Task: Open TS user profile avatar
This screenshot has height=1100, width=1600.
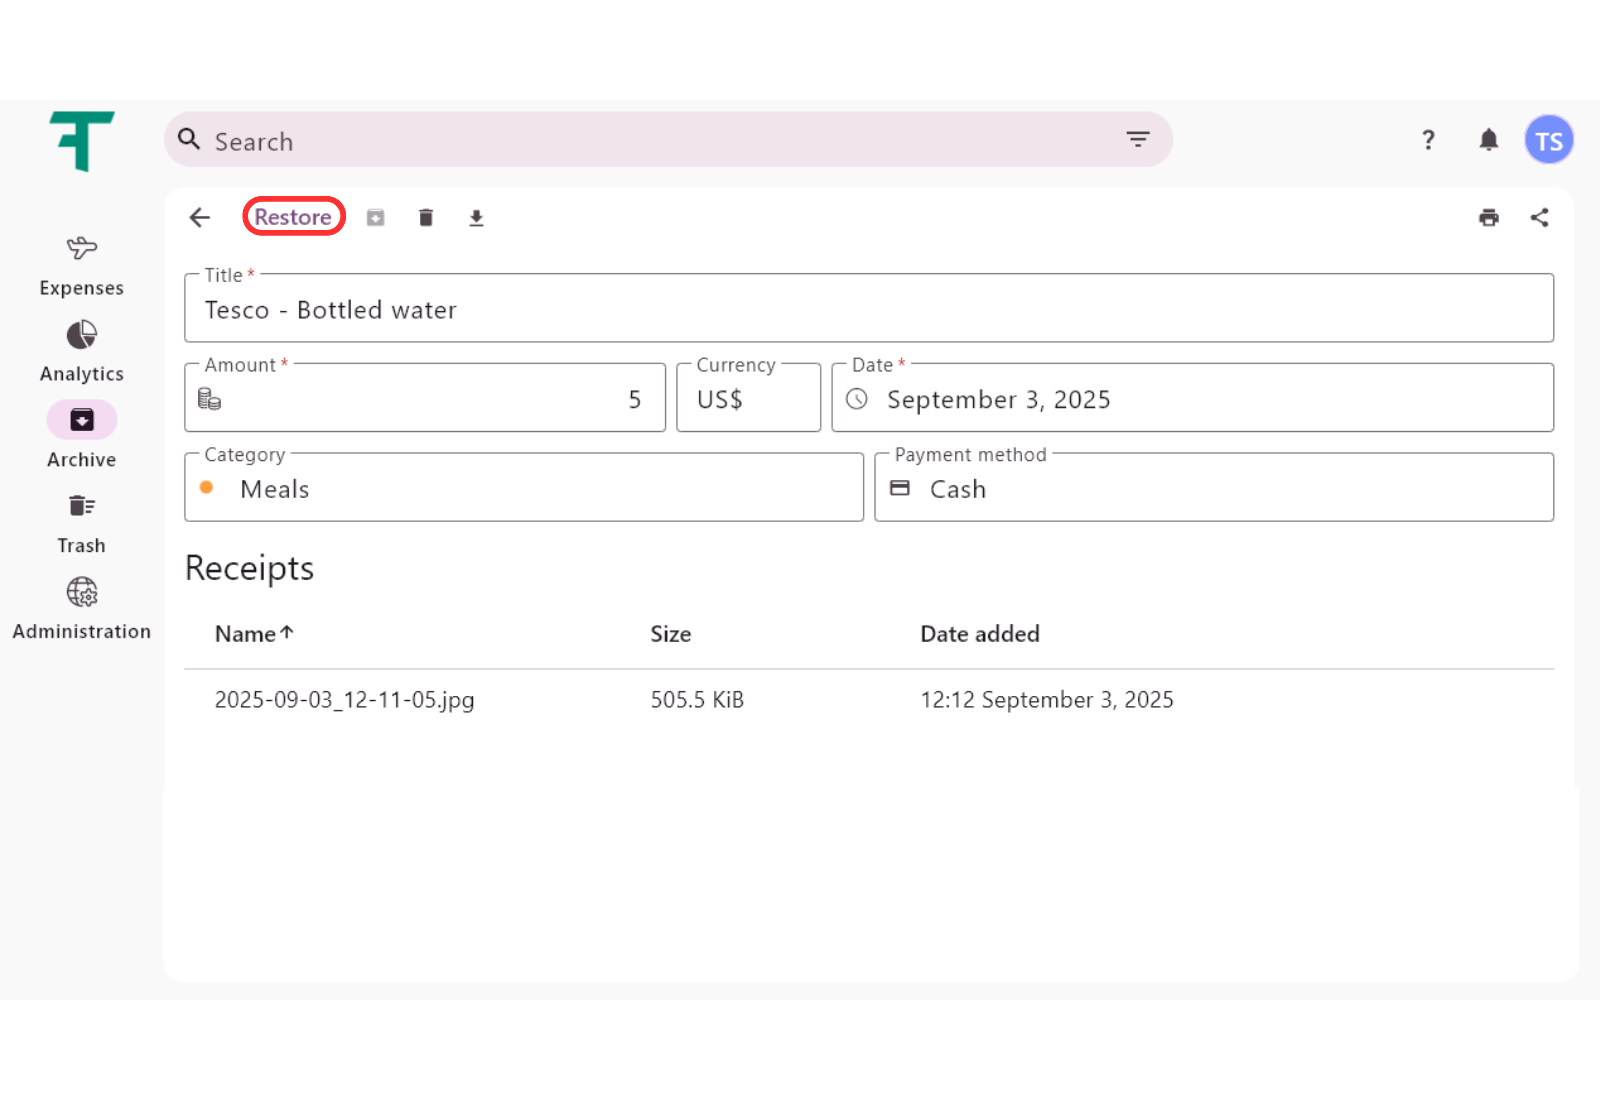Action: [x=1548, y=140]
